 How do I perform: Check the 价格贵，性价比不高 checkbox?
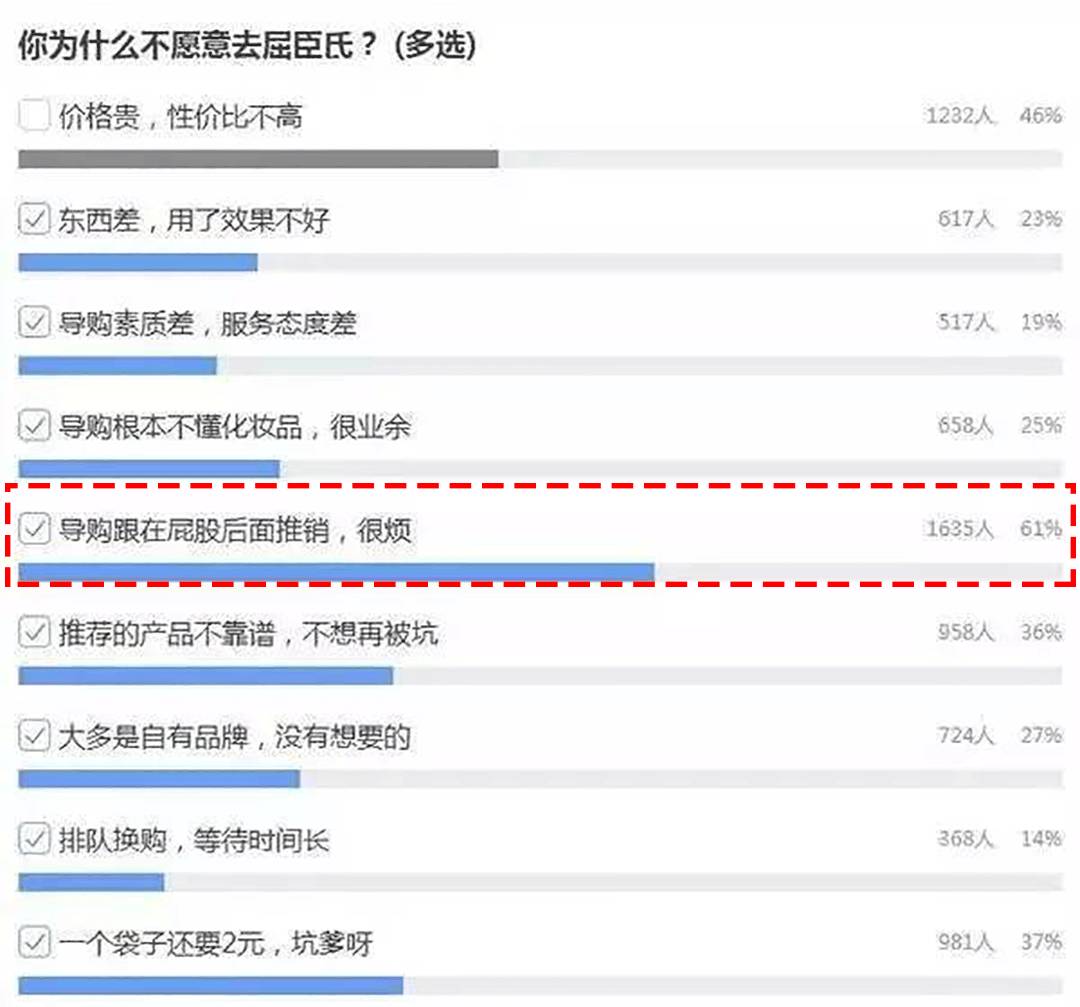click(34, 114)
